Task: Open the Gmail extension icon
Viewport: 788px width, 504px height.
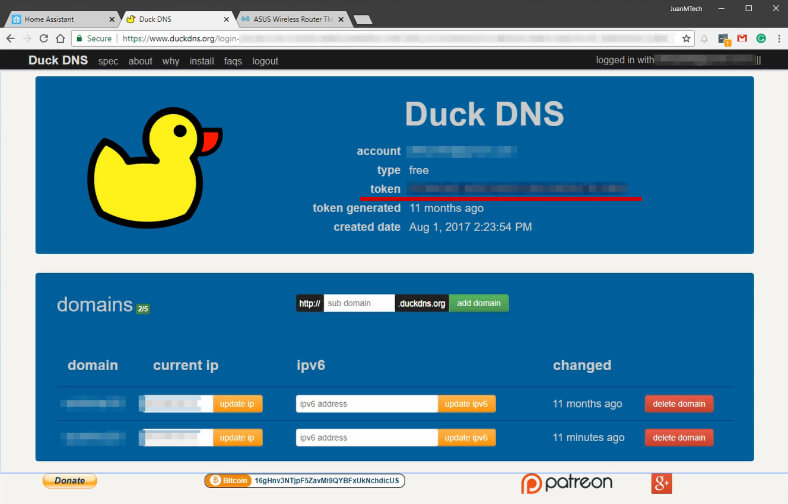Action: [742, 38]
